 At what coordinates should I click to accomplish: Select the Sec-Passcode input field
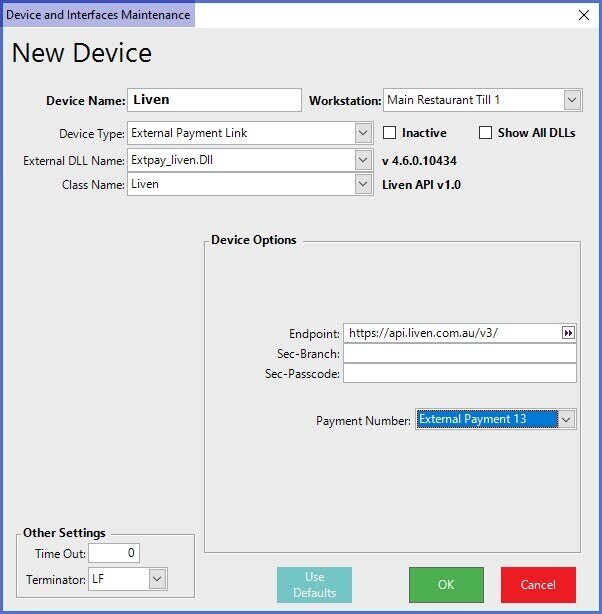(x=459, y=373)
